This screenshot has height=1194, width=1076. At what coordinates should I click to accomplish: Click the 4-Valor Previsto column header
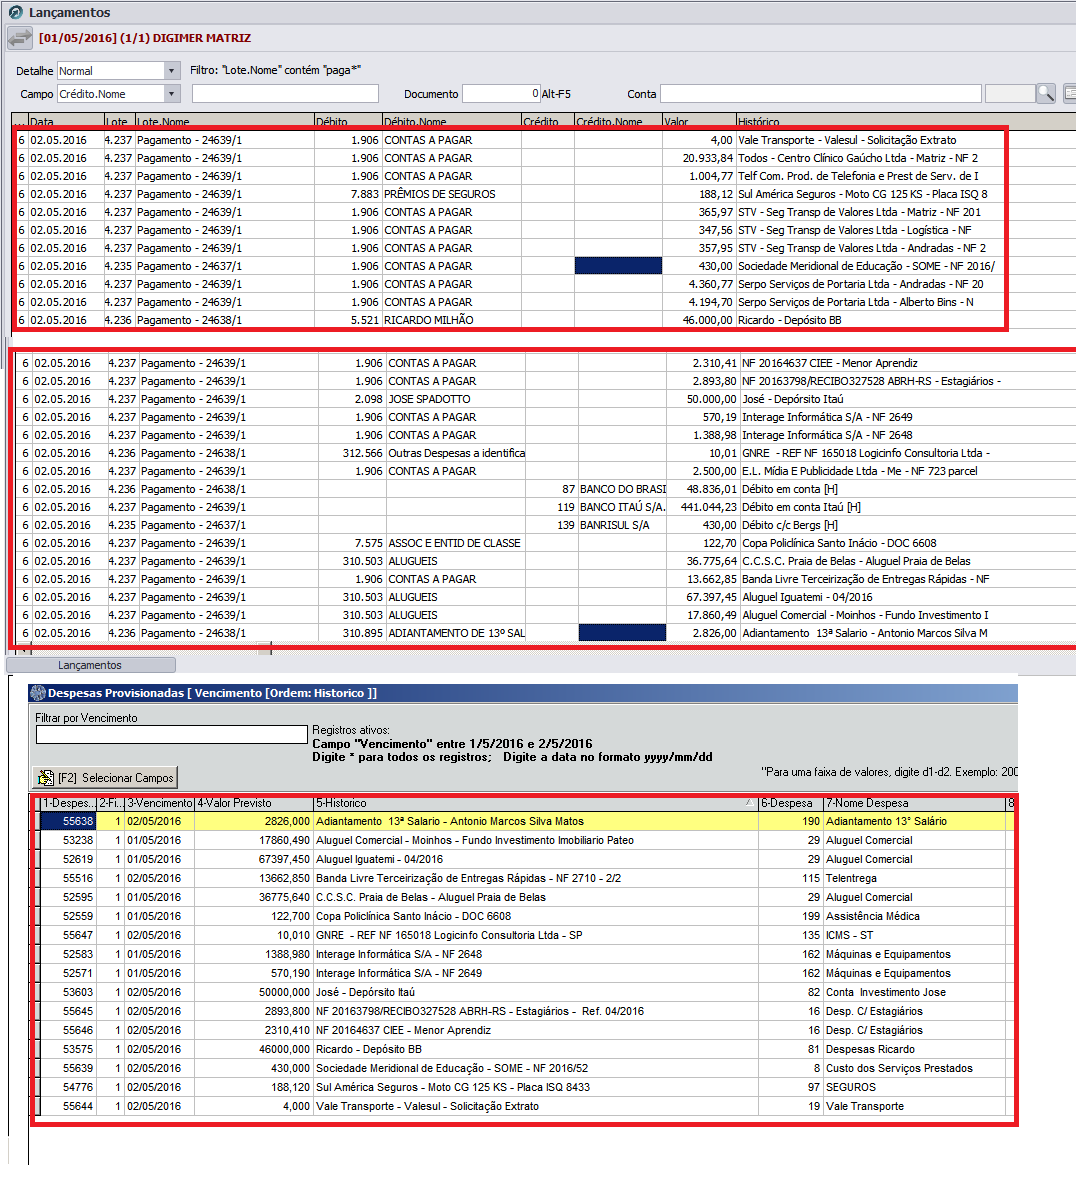coord(254,803)
